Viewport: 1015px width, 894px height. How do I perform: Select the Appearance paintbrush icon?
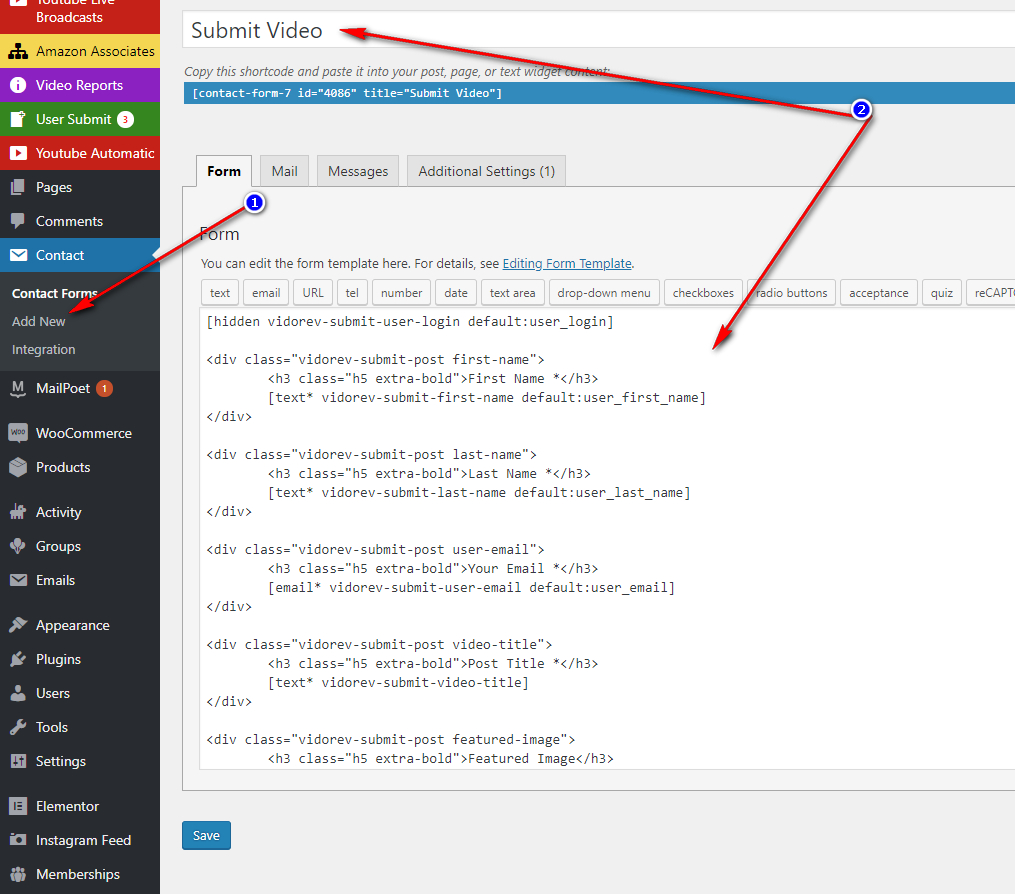point(18,625)
